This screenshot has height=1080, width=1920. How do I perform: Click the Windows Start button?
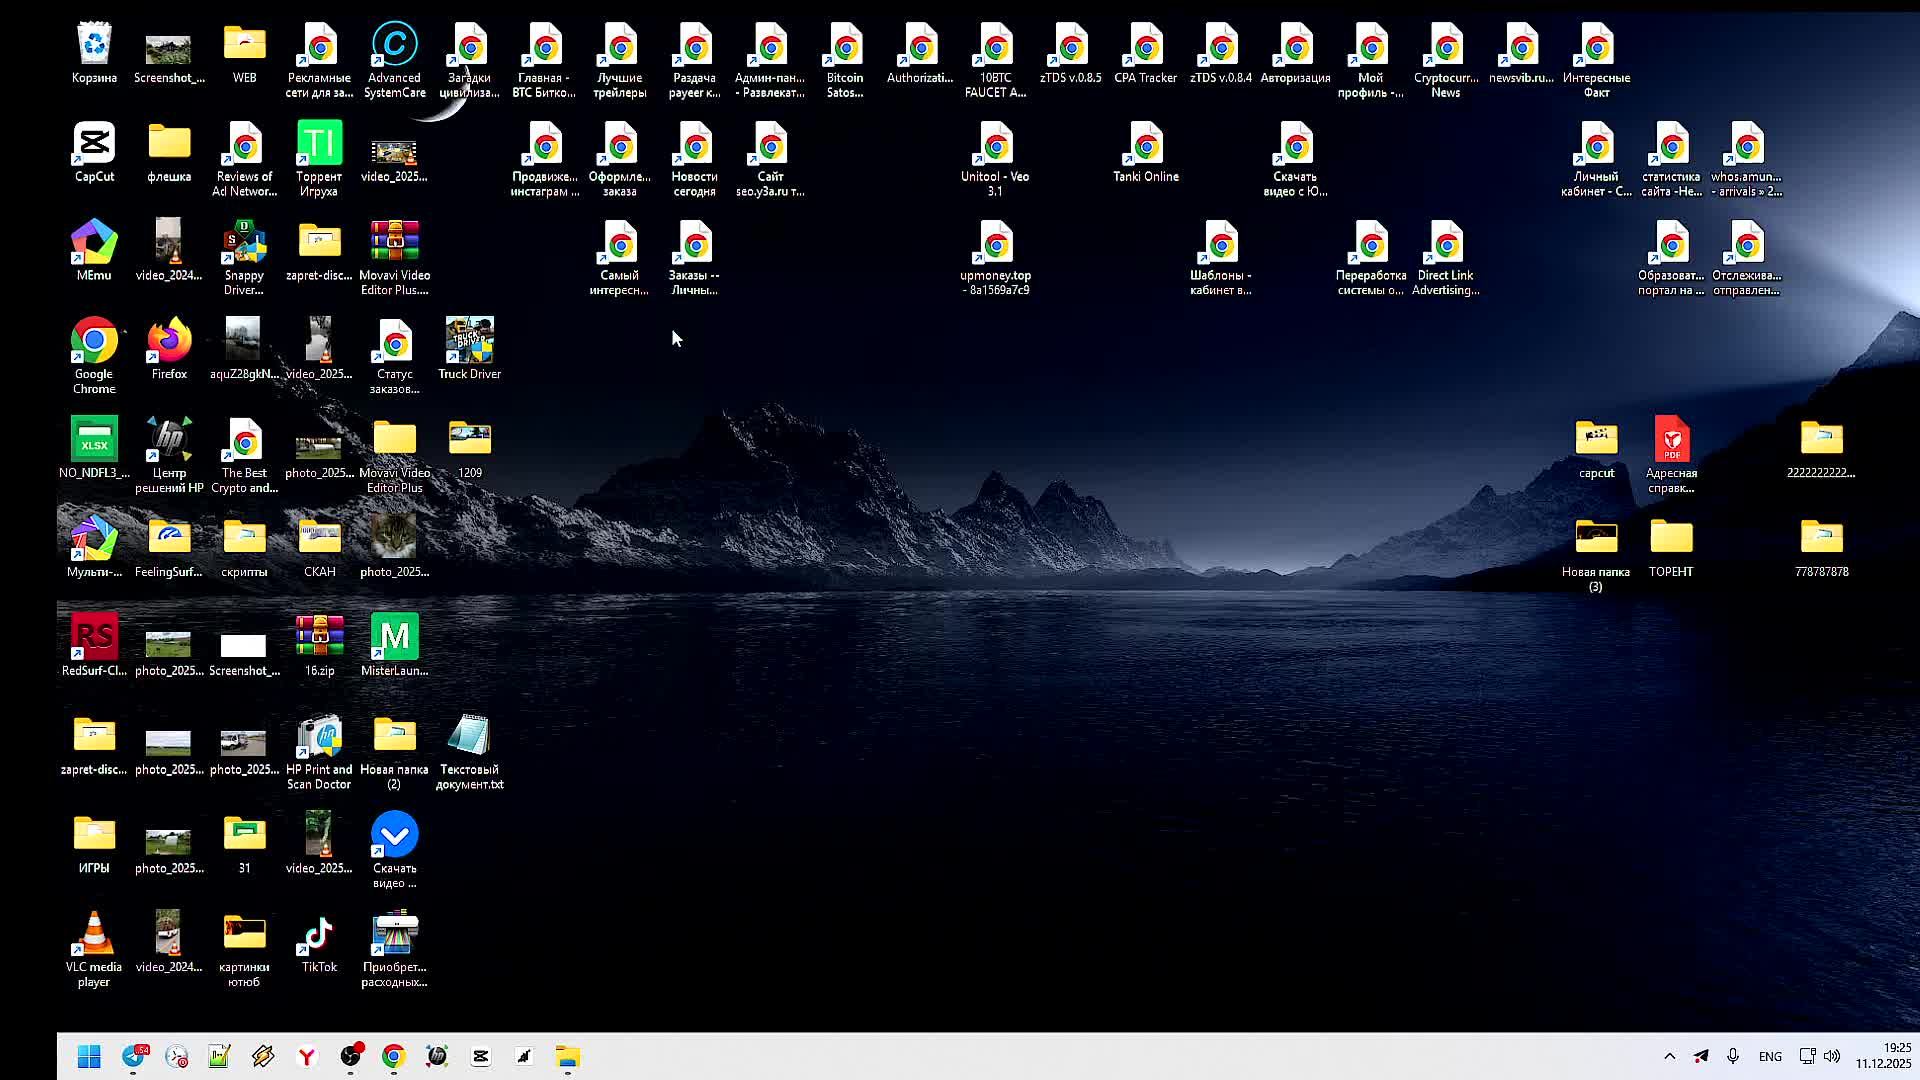click(x=89, y=1057)
